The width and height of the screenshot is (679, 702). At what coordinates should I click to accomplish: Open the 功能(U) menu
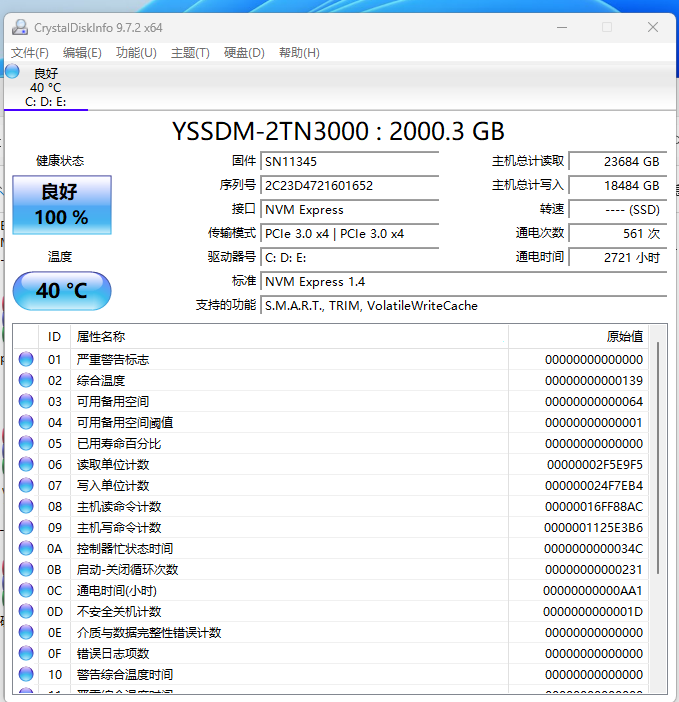pyautogui.click(x=136, y=53)
